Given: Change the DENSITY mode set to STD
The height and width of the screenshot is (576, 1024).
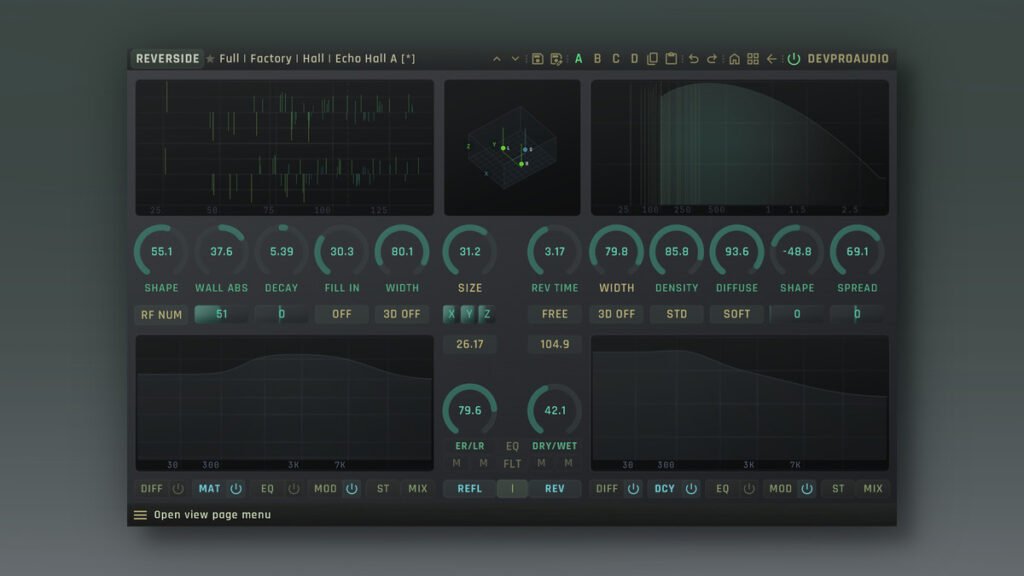Looking at the screenshot, I should coord(677,314).
